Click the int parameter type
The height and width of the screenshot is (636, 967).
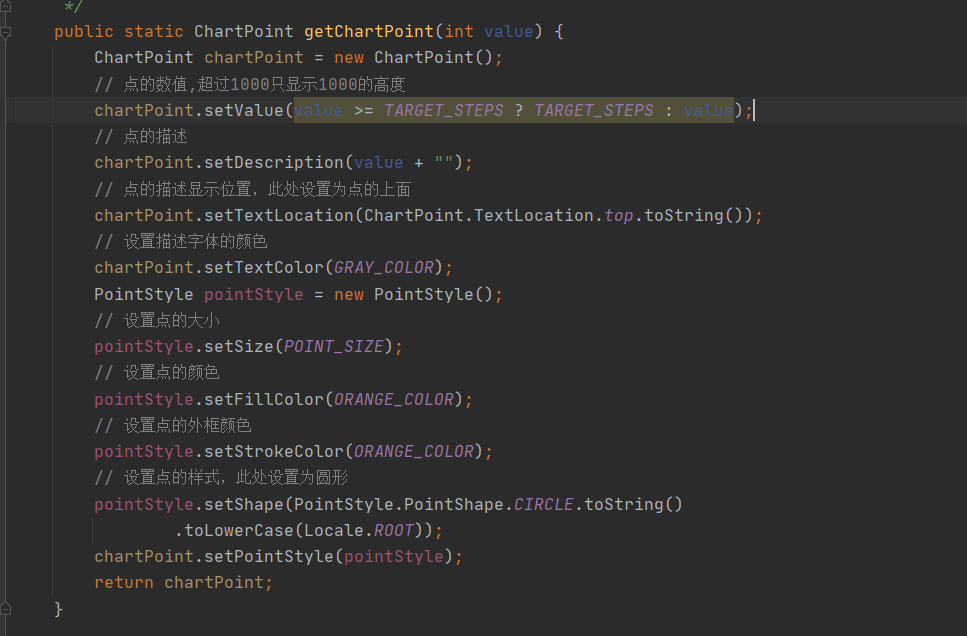tap(459, 31)
